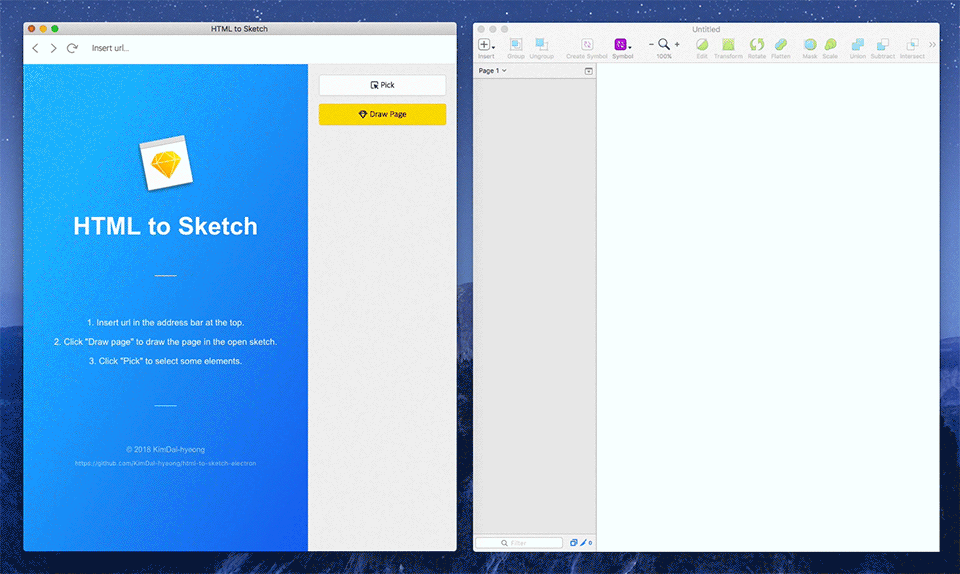
Task: Zoom in with the plus magnifier control
Action: pyautogui.click(x=677, y=45)
